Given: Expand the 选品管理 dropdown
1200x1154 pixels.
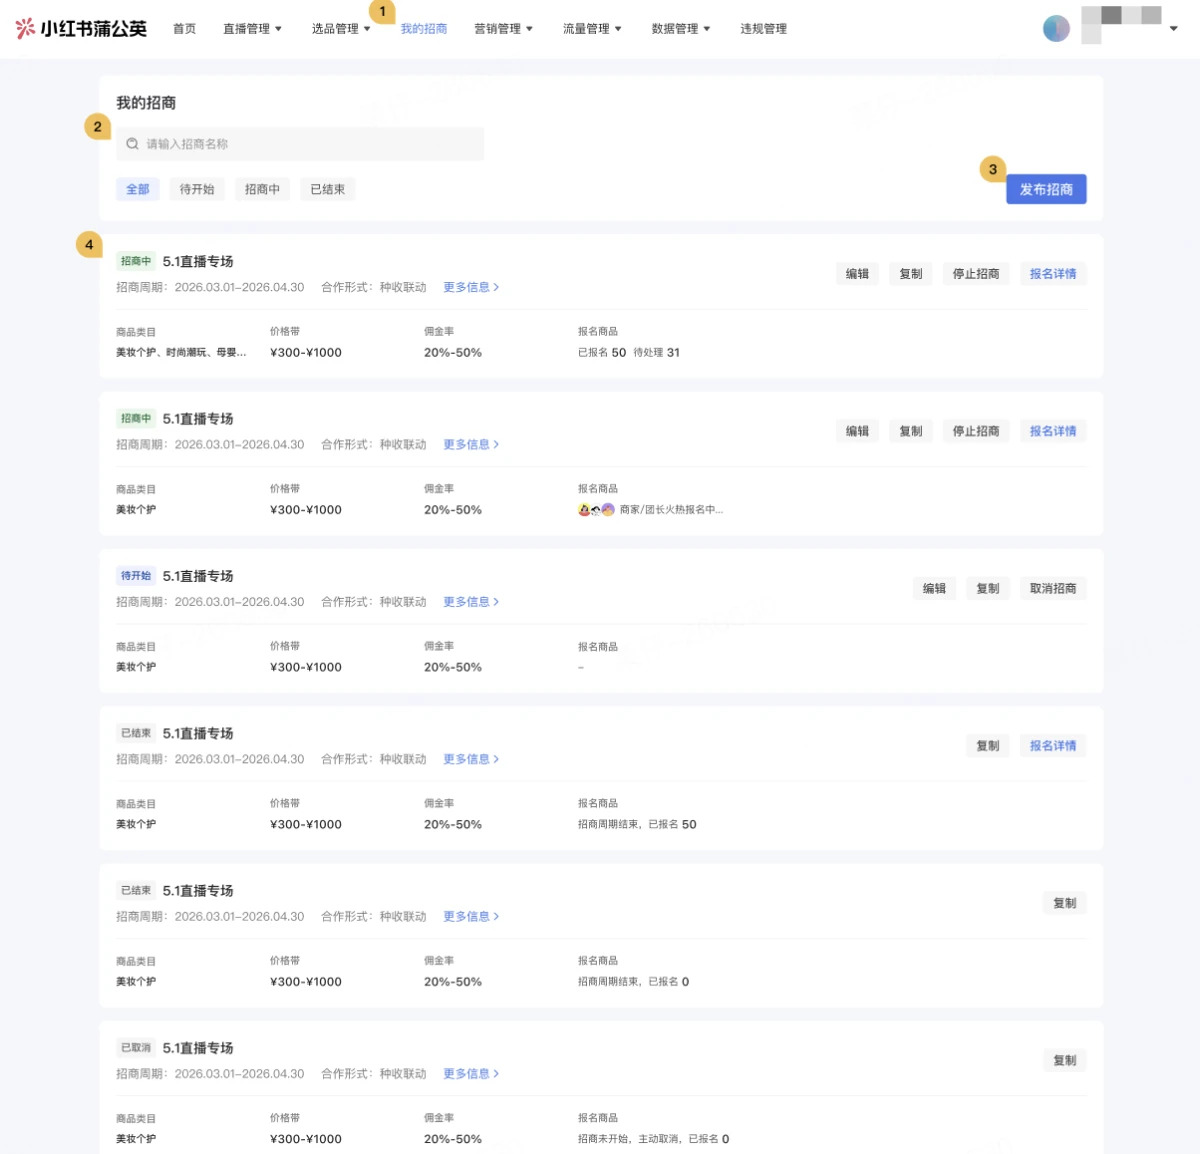Looking at the screenshot, I should (341, 29).
